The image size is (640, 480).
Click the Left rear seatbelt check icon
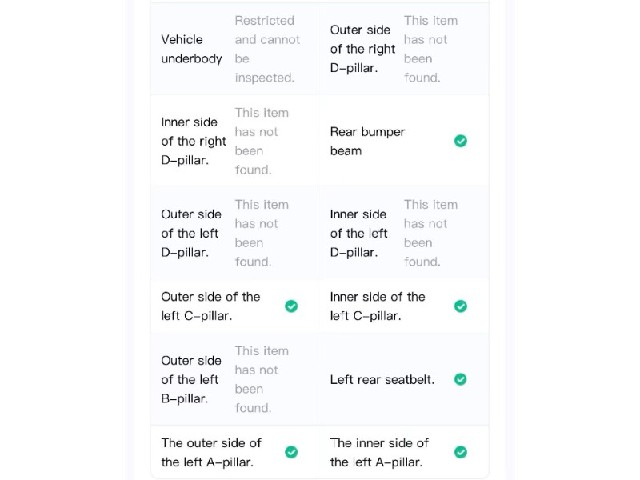(x=460, y=380)
